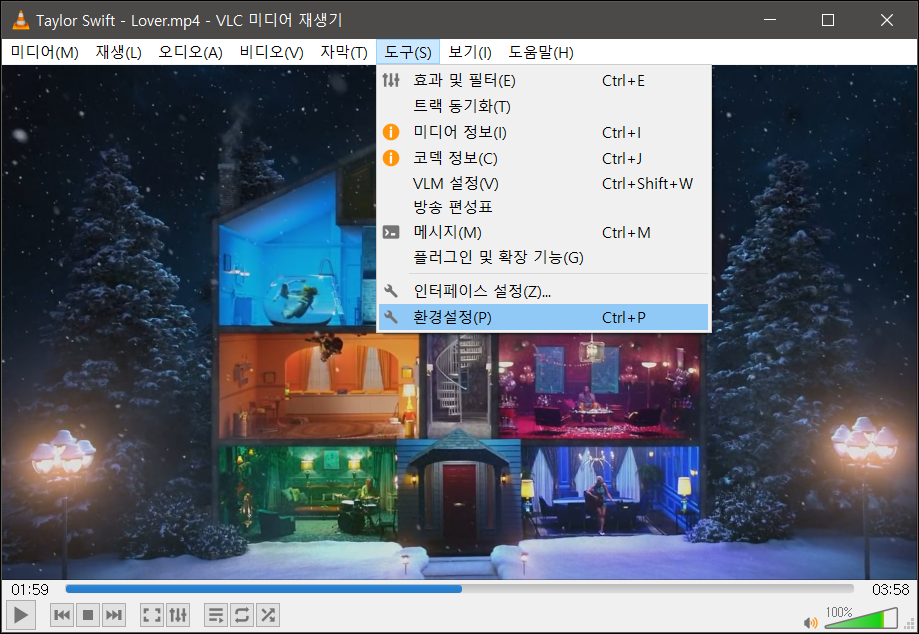Click the VLC cone icon in title bar

click(21, 20)
